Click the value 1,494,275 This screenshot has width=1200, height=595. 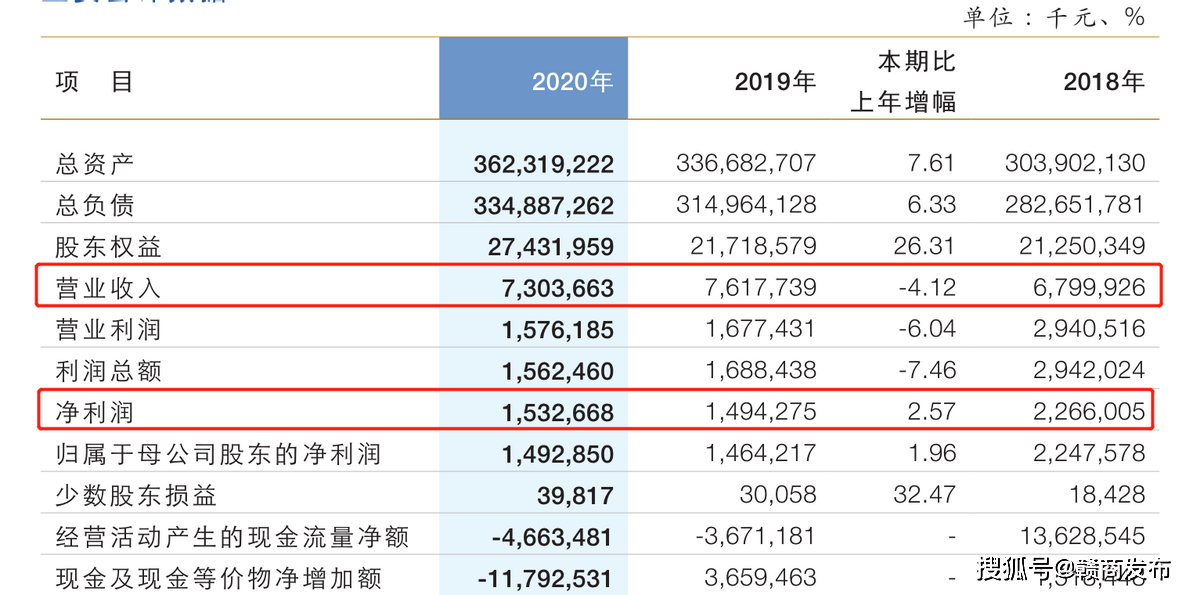[760, 411]
